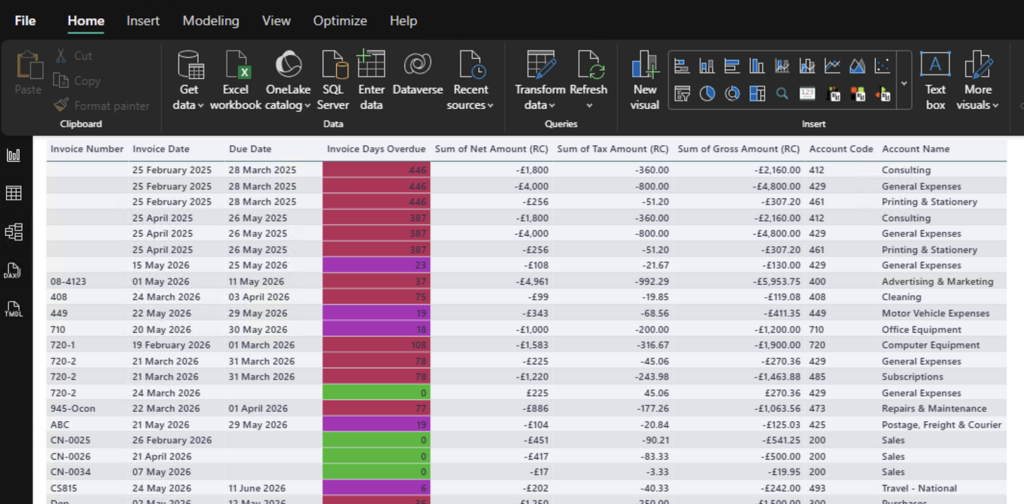Open the View ribbon tab

coord(276,21)
